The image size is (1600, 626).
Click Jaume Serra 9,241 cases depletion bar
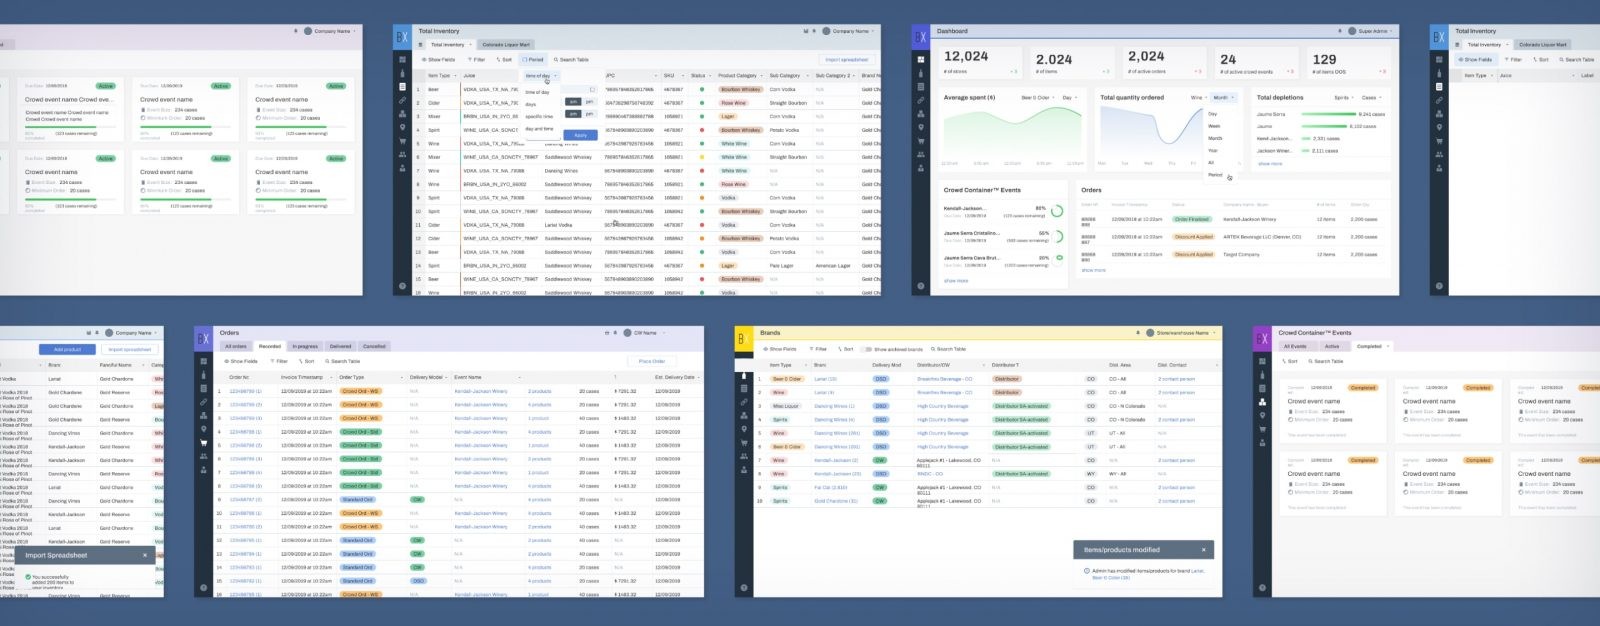[x=1328, y=114]
